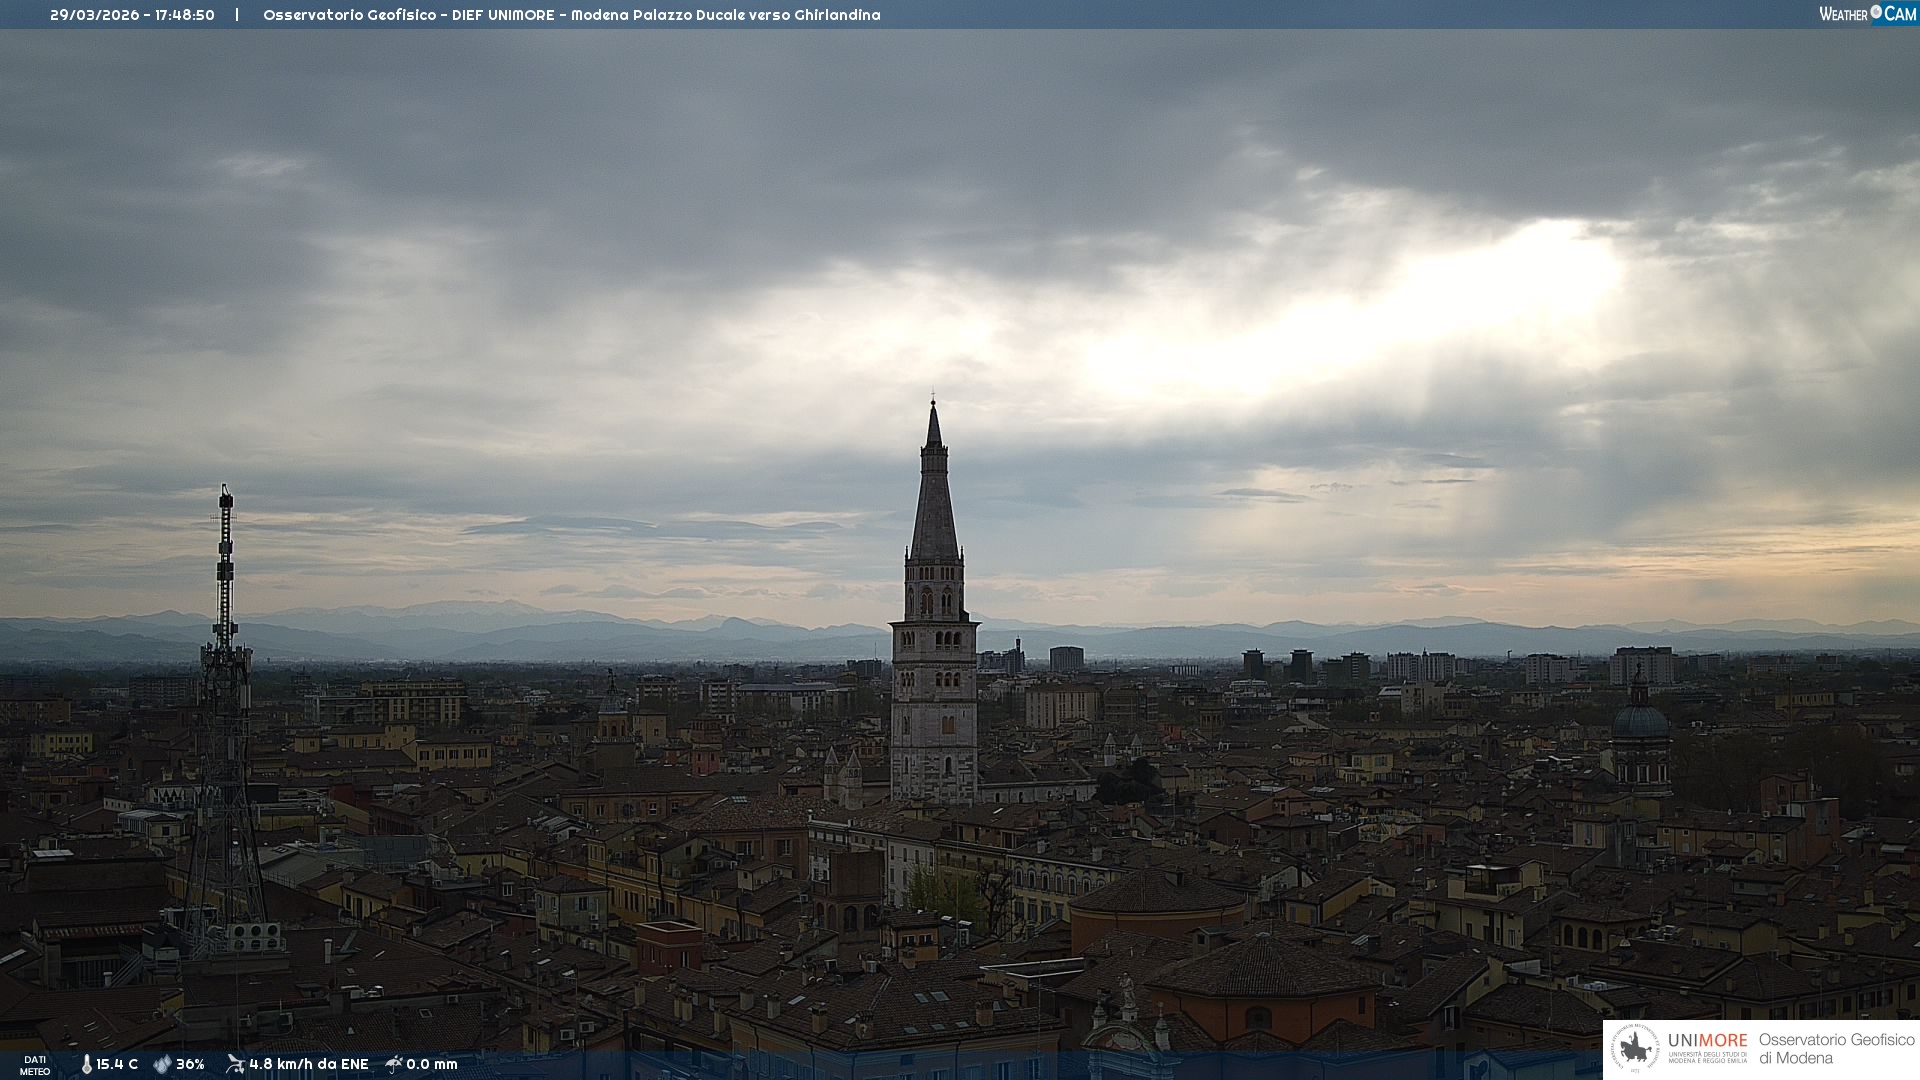Click the WeatherCam logo
This screenshot has width=1920, height=1080.
tap(1867, 14)
